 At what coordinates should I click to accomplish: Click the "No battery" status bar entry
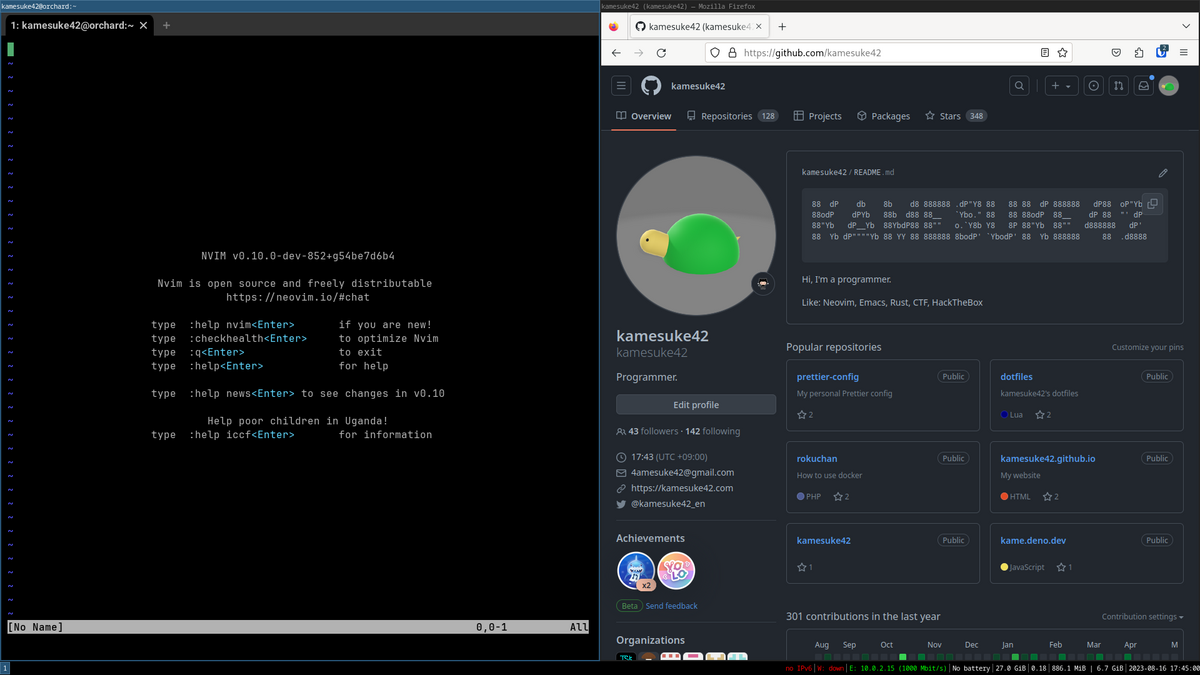969,668
